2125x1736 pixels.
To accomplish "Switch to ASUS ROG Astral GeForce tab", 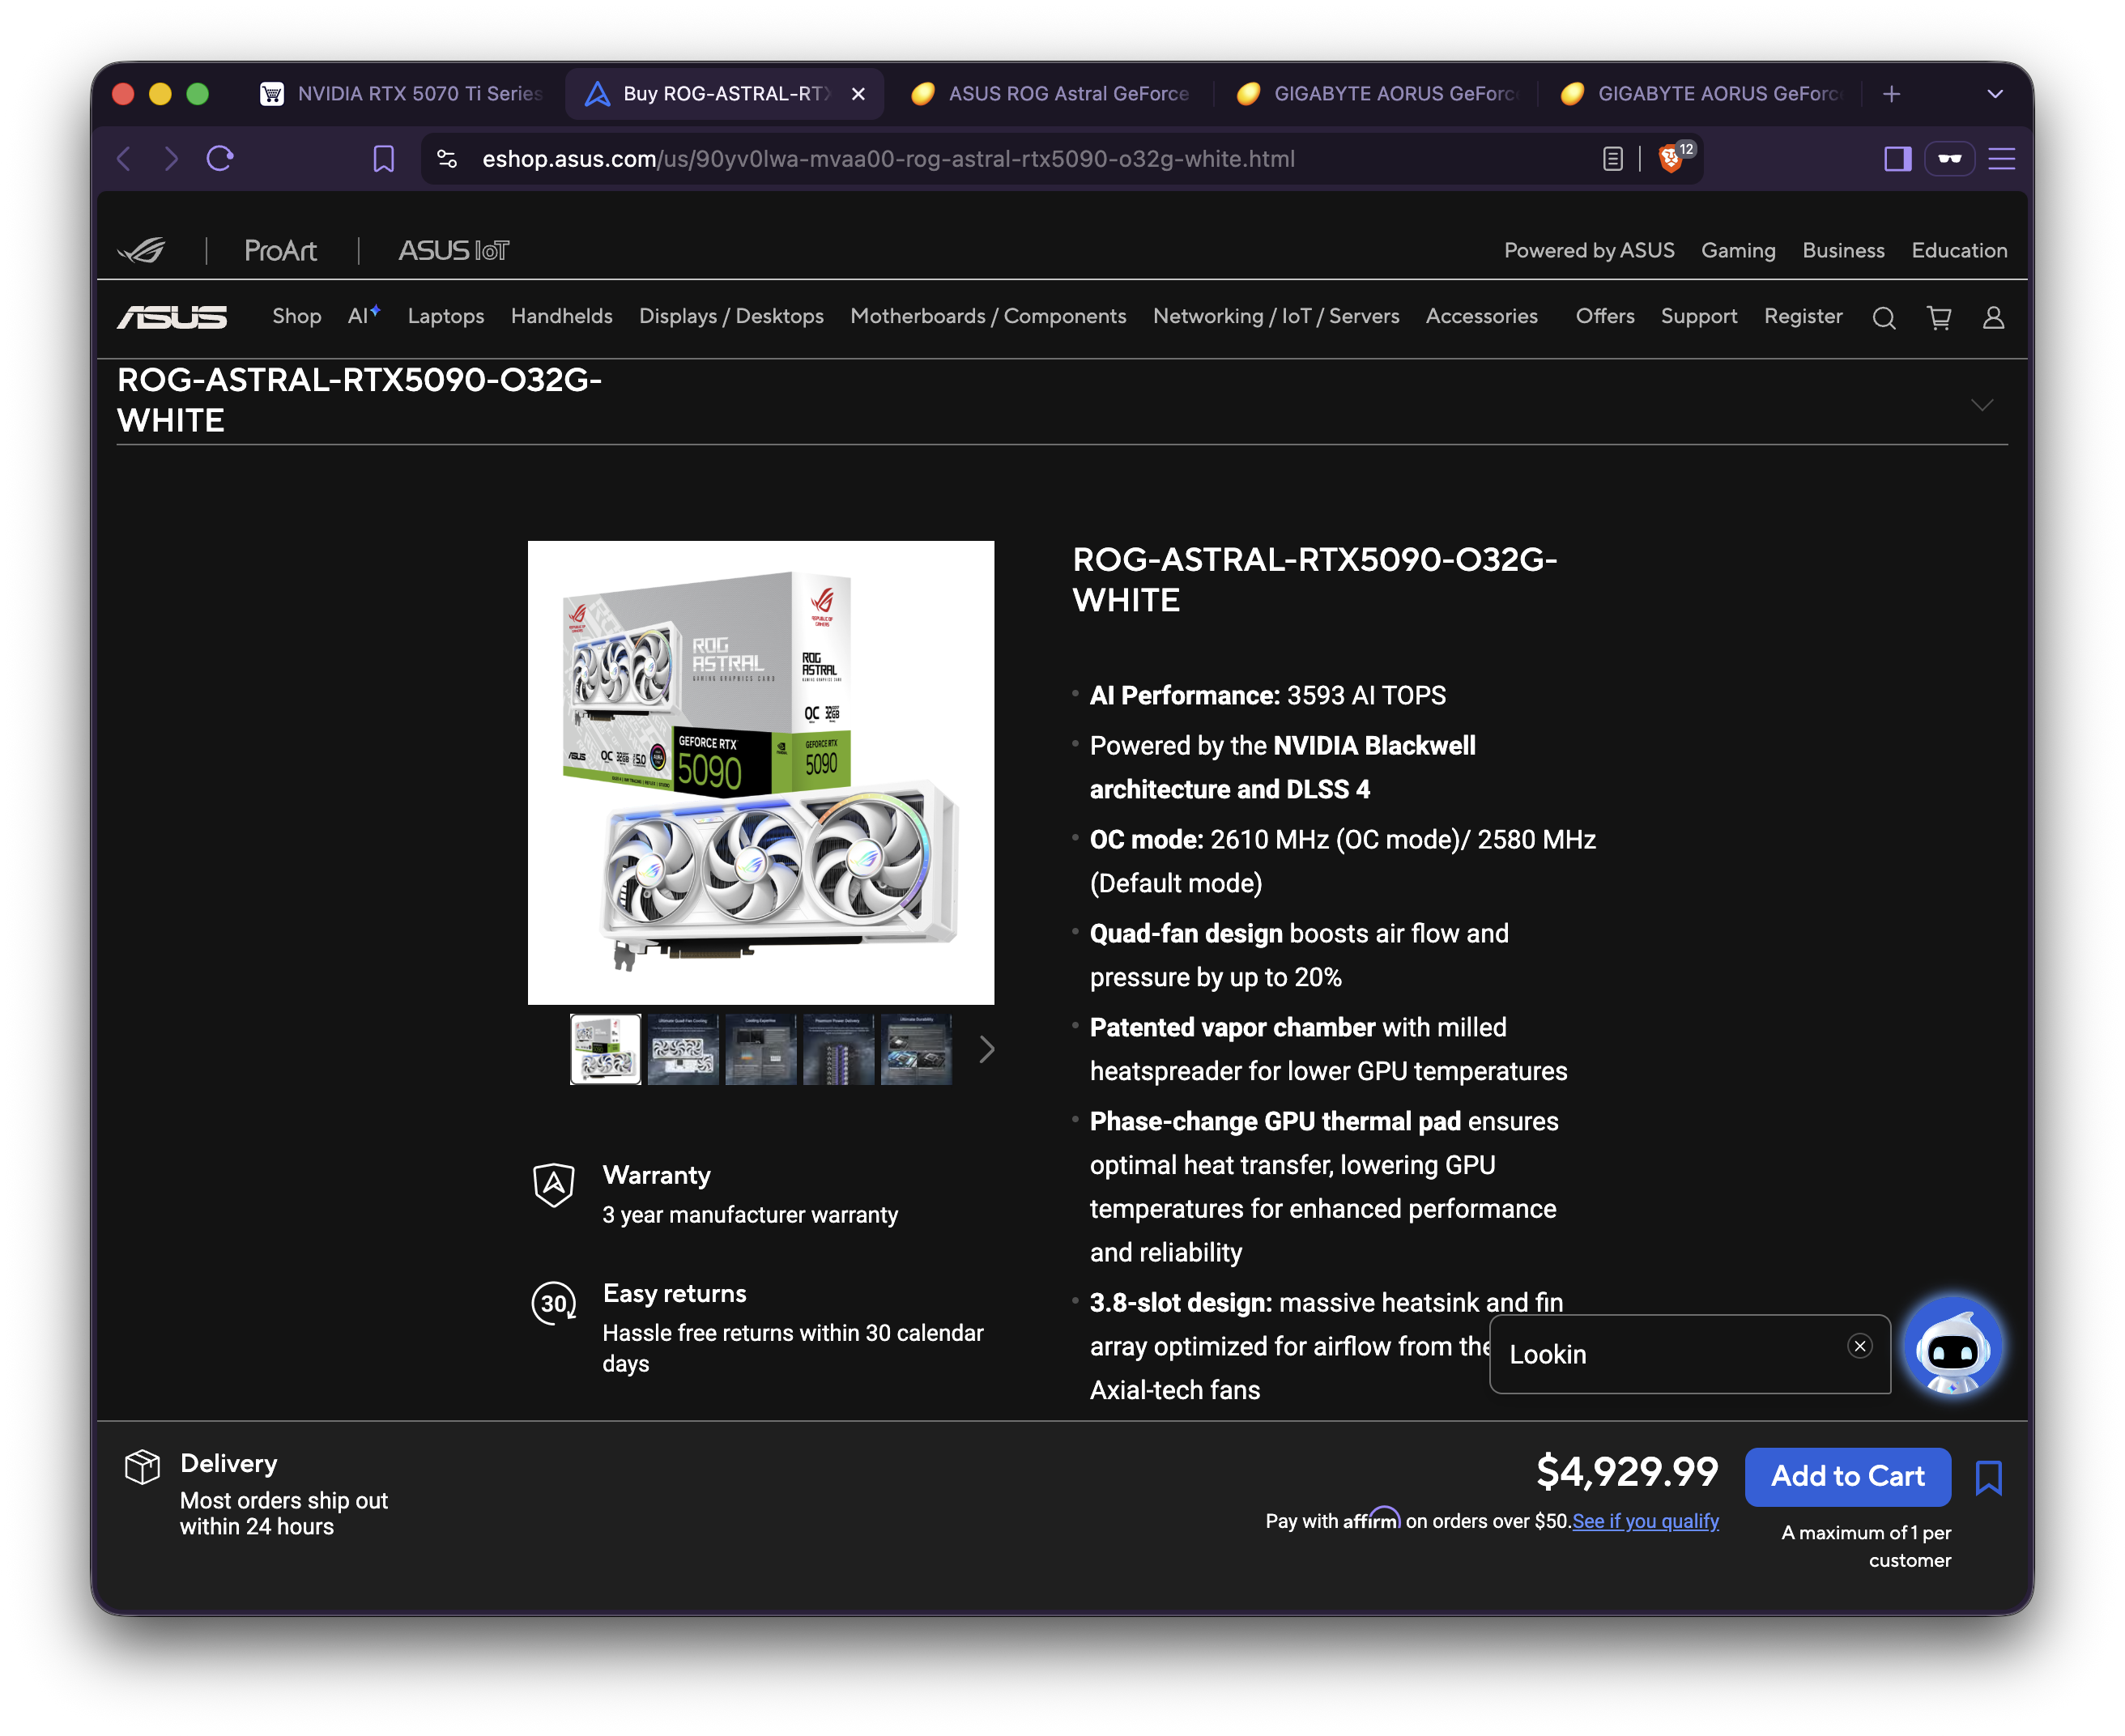I will coord(1049,94).
